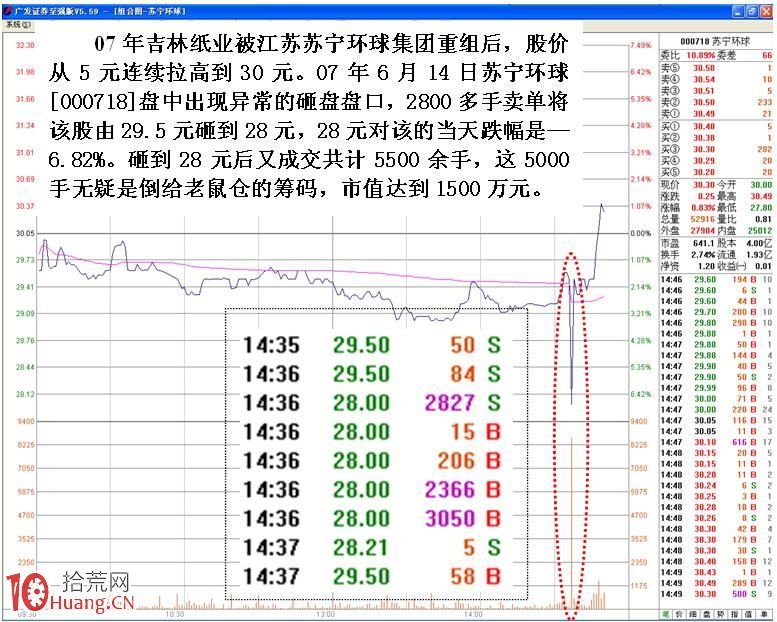Image resolution: width=777 pixels, height=622 pixels.
Task: Select the 卖④ 30.54 ask row
Action: point(717,79)
